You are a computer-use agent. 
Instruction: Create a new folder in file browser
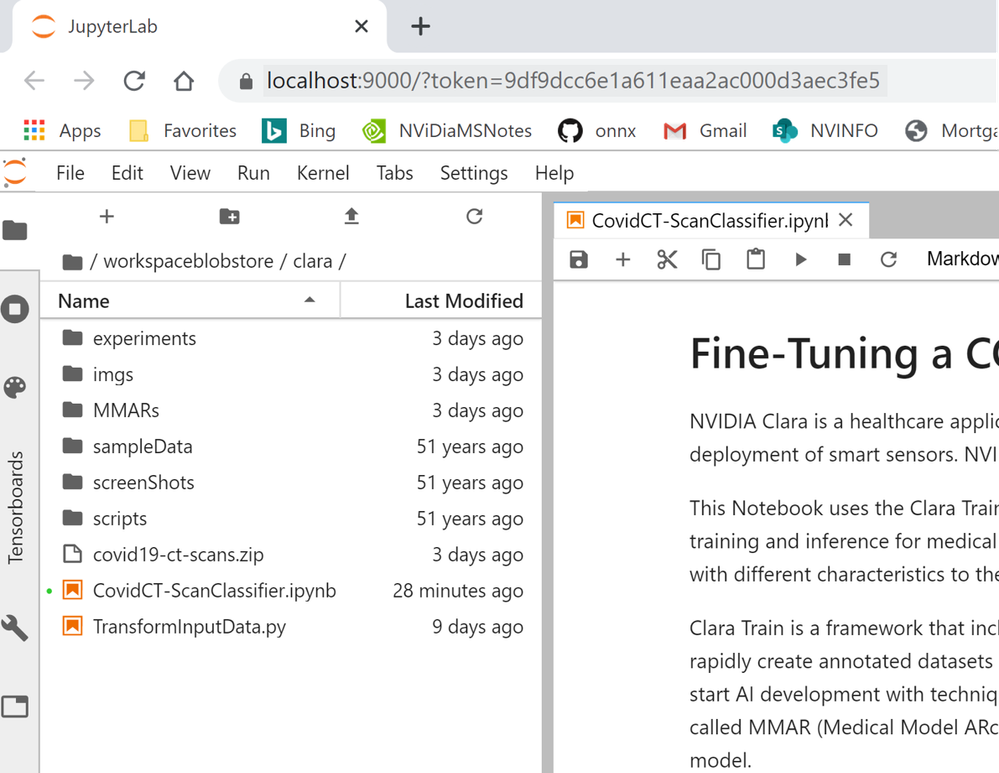(x=229, y=217)
